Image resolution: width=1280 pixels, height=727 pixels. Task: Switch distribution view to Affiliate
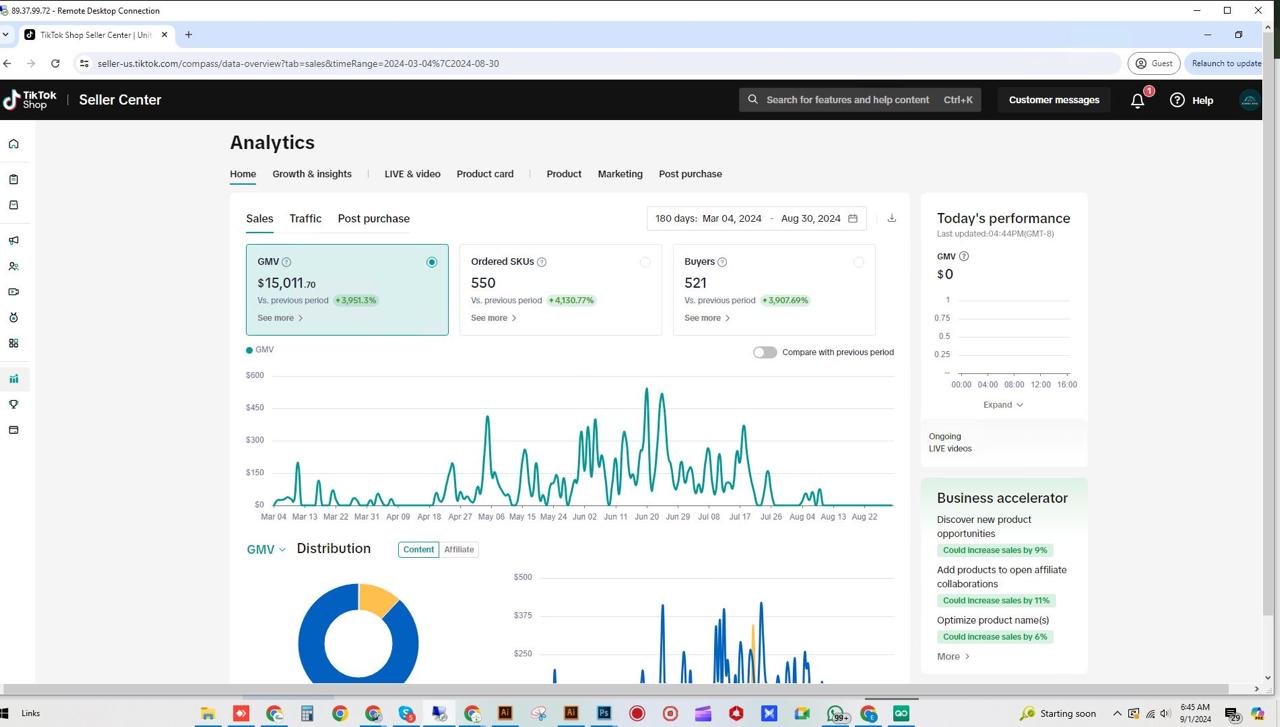click(x=459, y=549)
